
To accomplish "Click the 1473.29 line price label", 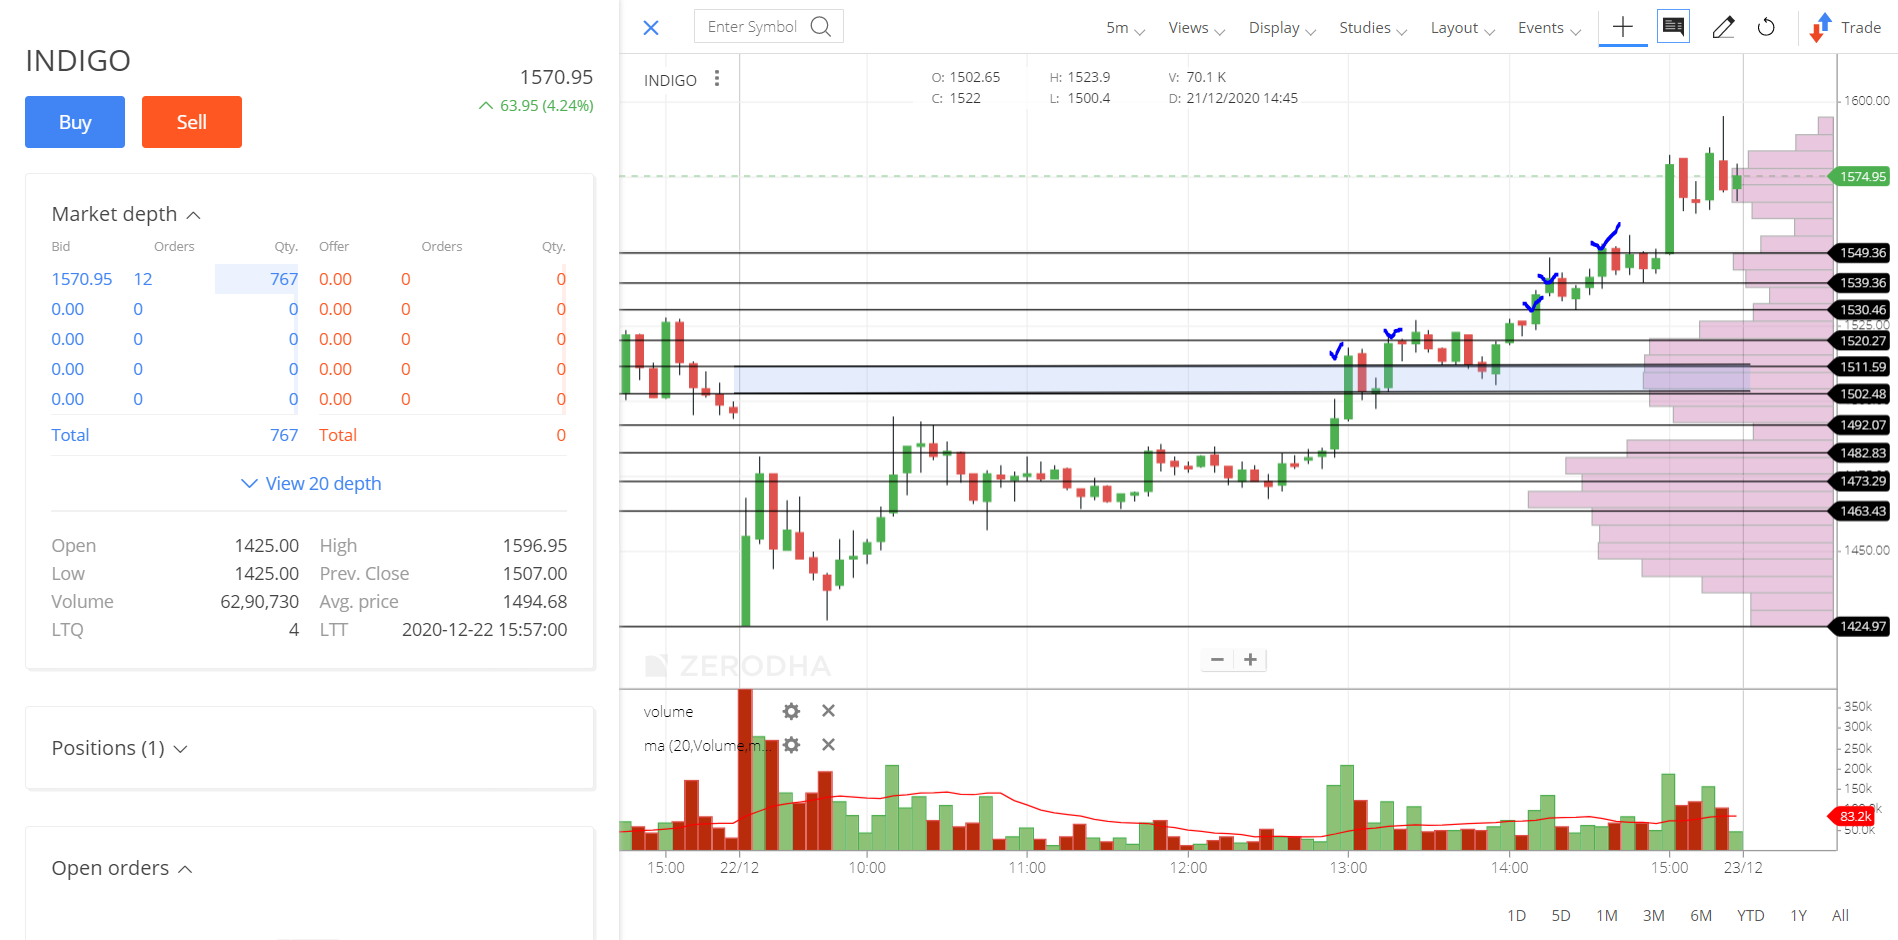I will click(x=1861, y=481).
